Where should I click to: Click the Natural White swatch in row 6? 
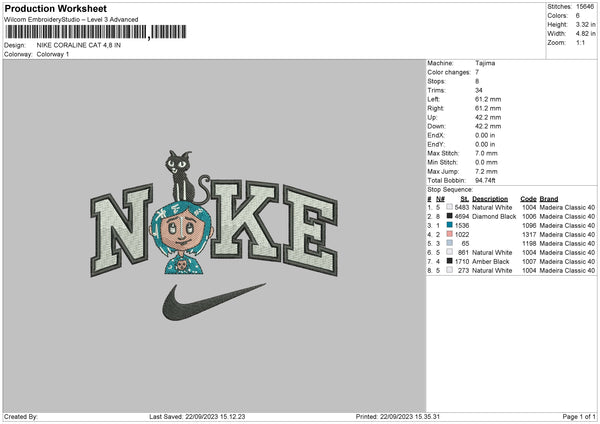click(x=450, y=252)
